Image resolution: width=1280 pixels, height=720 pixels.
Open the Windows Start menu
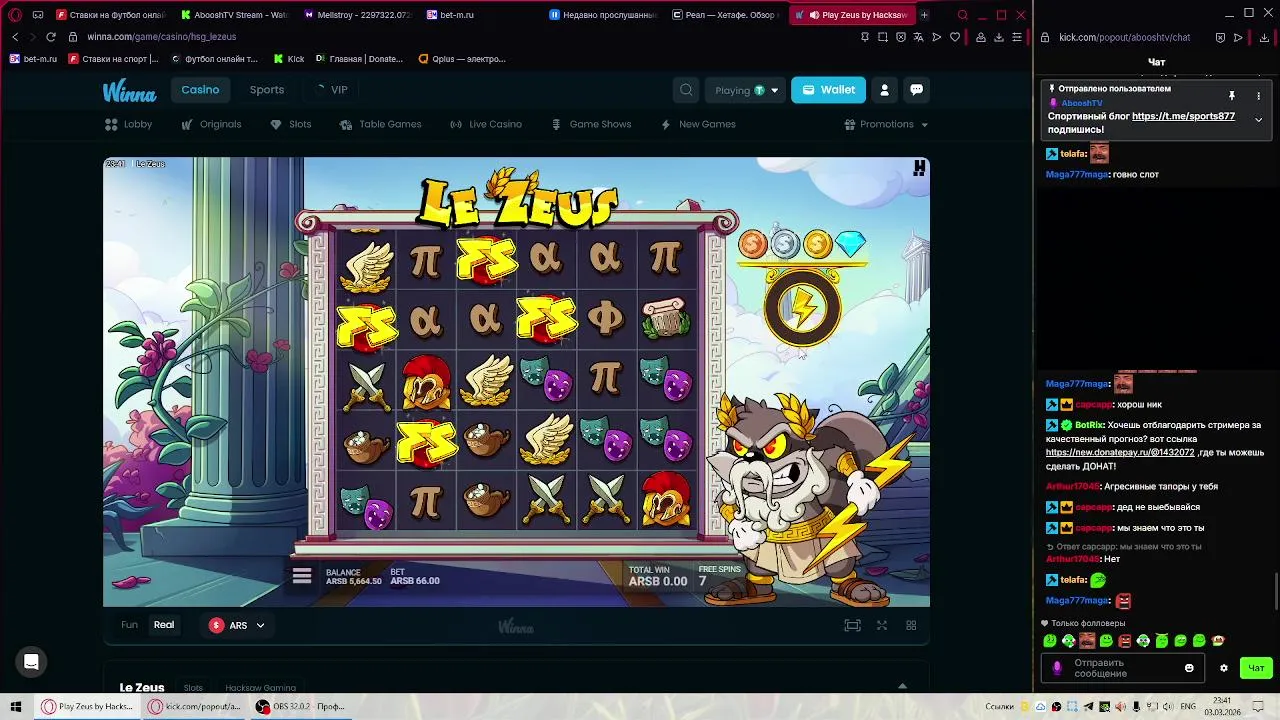point(16,706)
